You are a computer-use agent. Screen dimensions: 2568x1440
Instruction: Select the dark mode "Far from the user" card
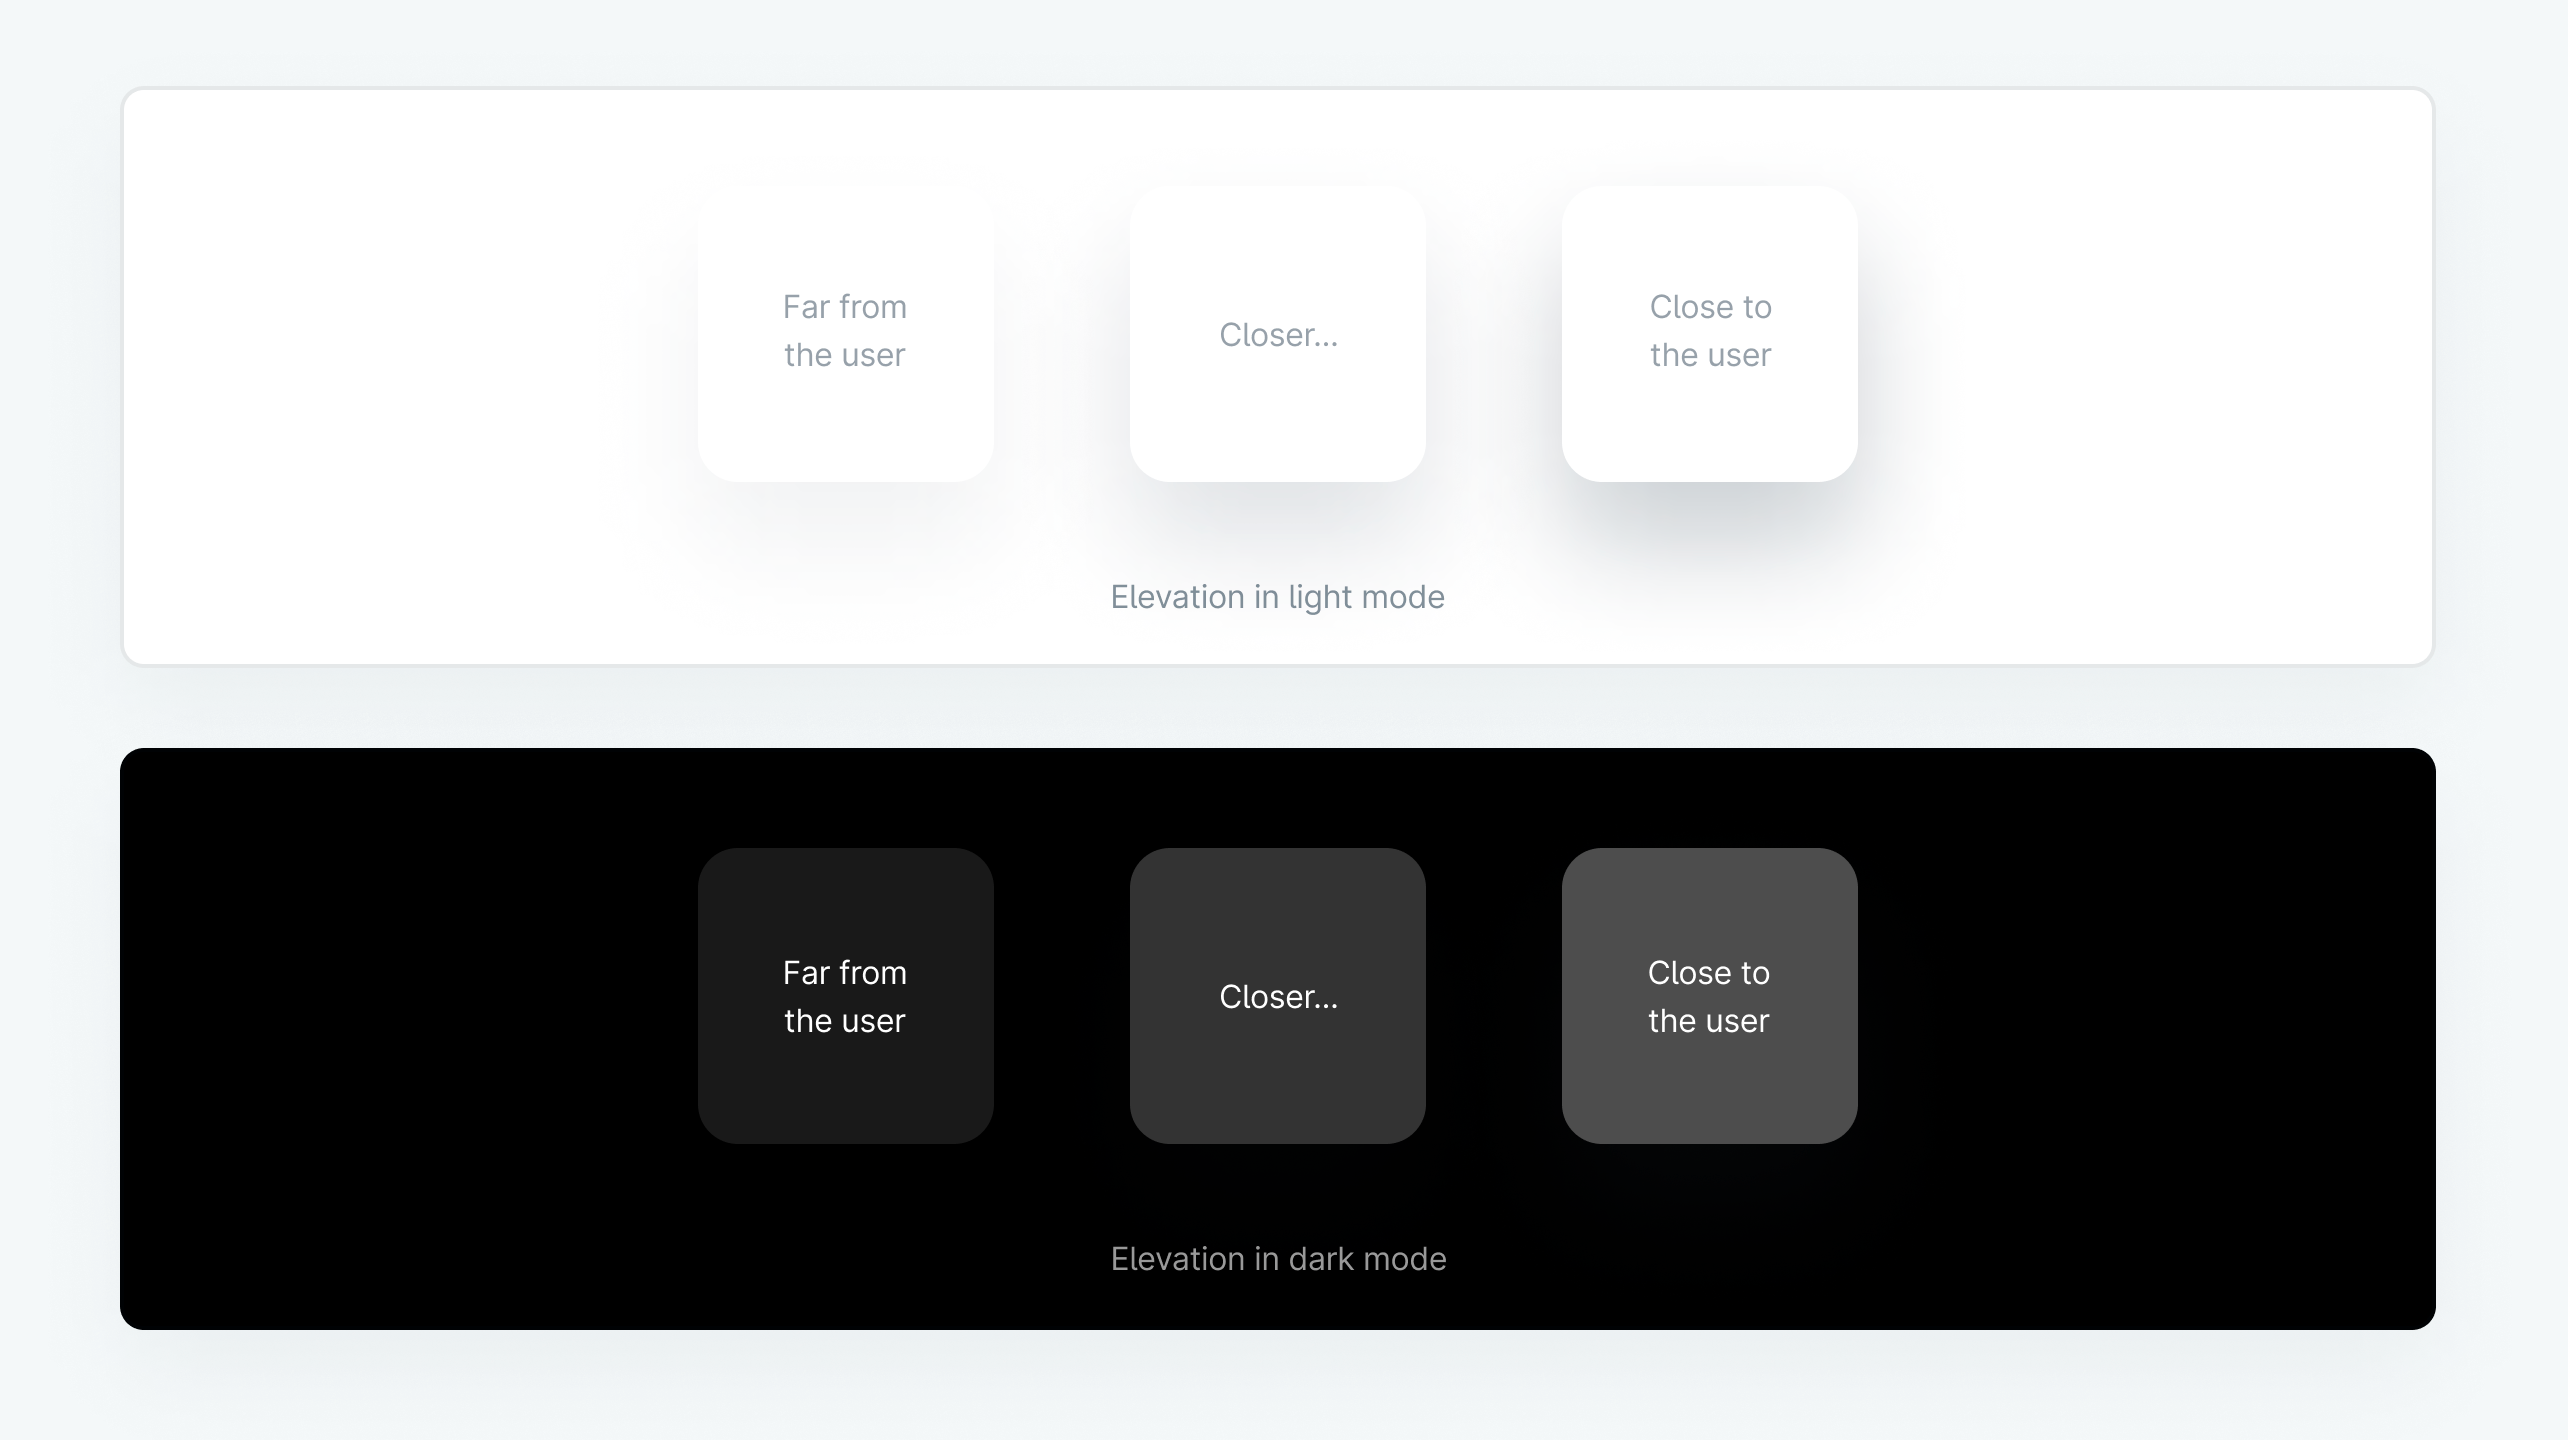[846, 996]
